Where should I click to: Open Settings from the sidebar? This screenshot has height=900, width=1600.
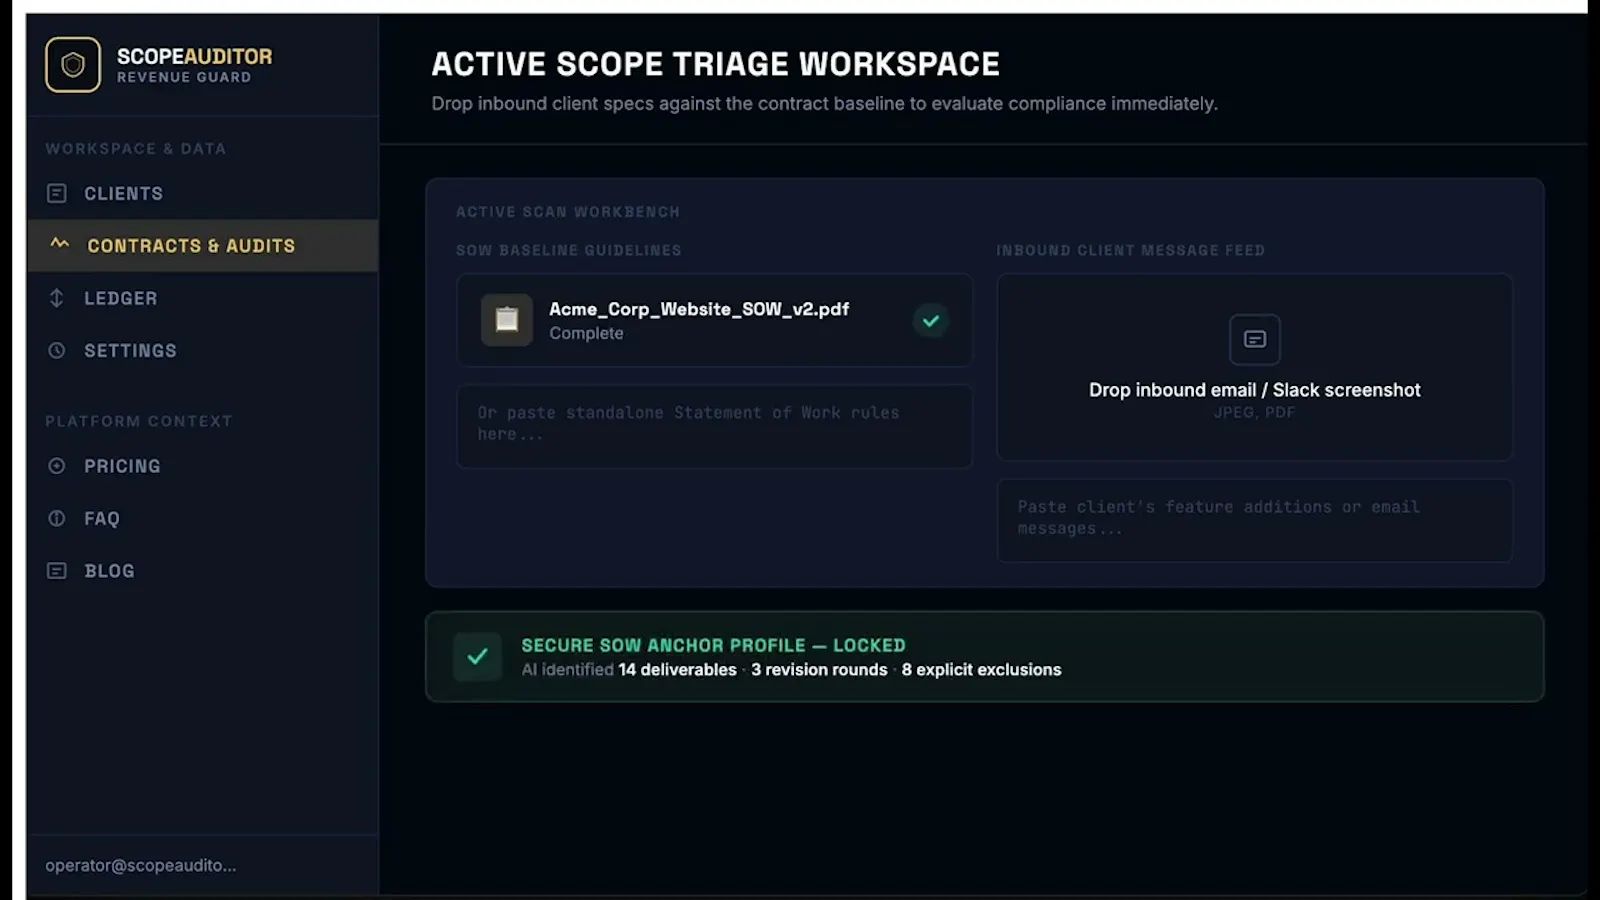click(x=202, y=350)
